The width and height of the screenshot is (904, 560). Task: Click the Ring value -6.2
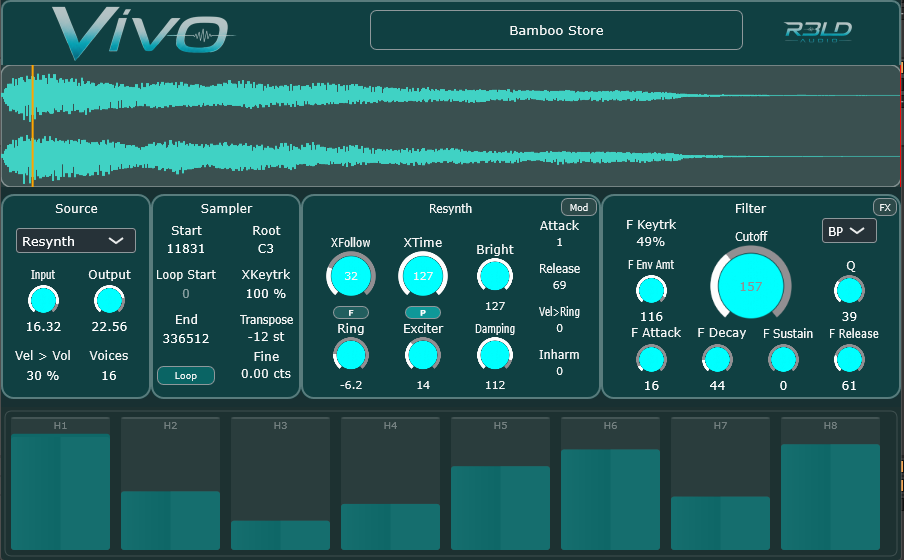pyautogui.click(x=351, y=385)
